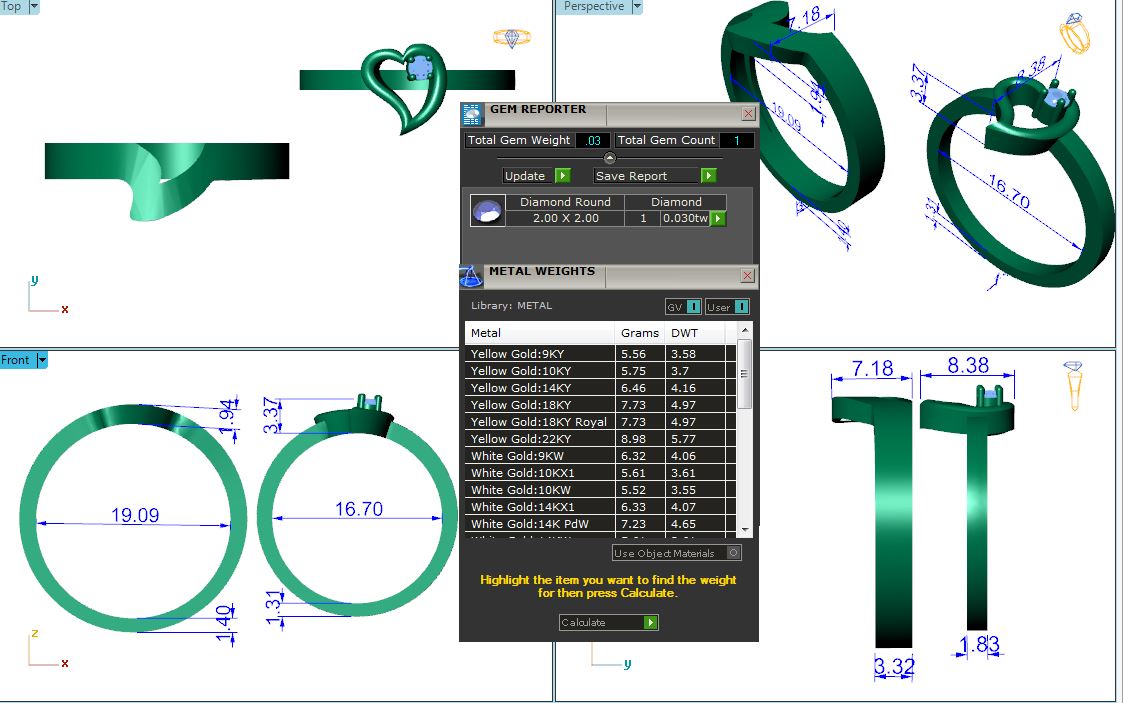Click the Diamond Round gem thumbnail

(x=487, y=211)
